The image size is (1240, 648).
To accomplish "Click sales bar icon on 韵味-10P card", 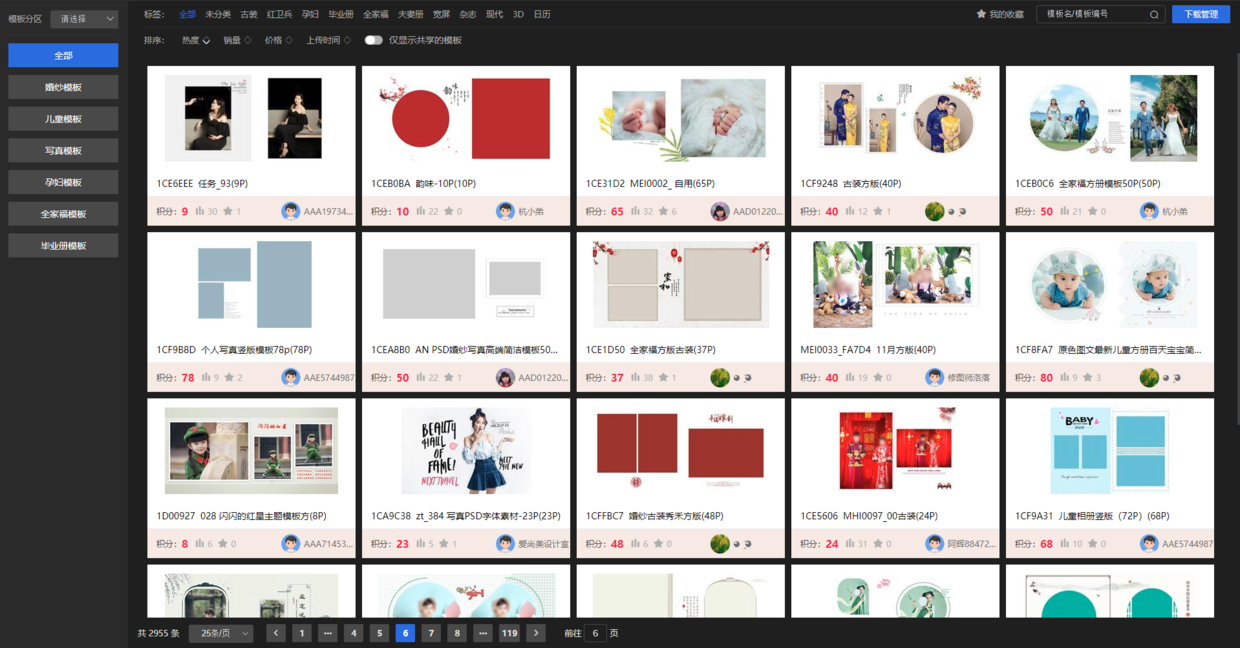I will point(420,212).
